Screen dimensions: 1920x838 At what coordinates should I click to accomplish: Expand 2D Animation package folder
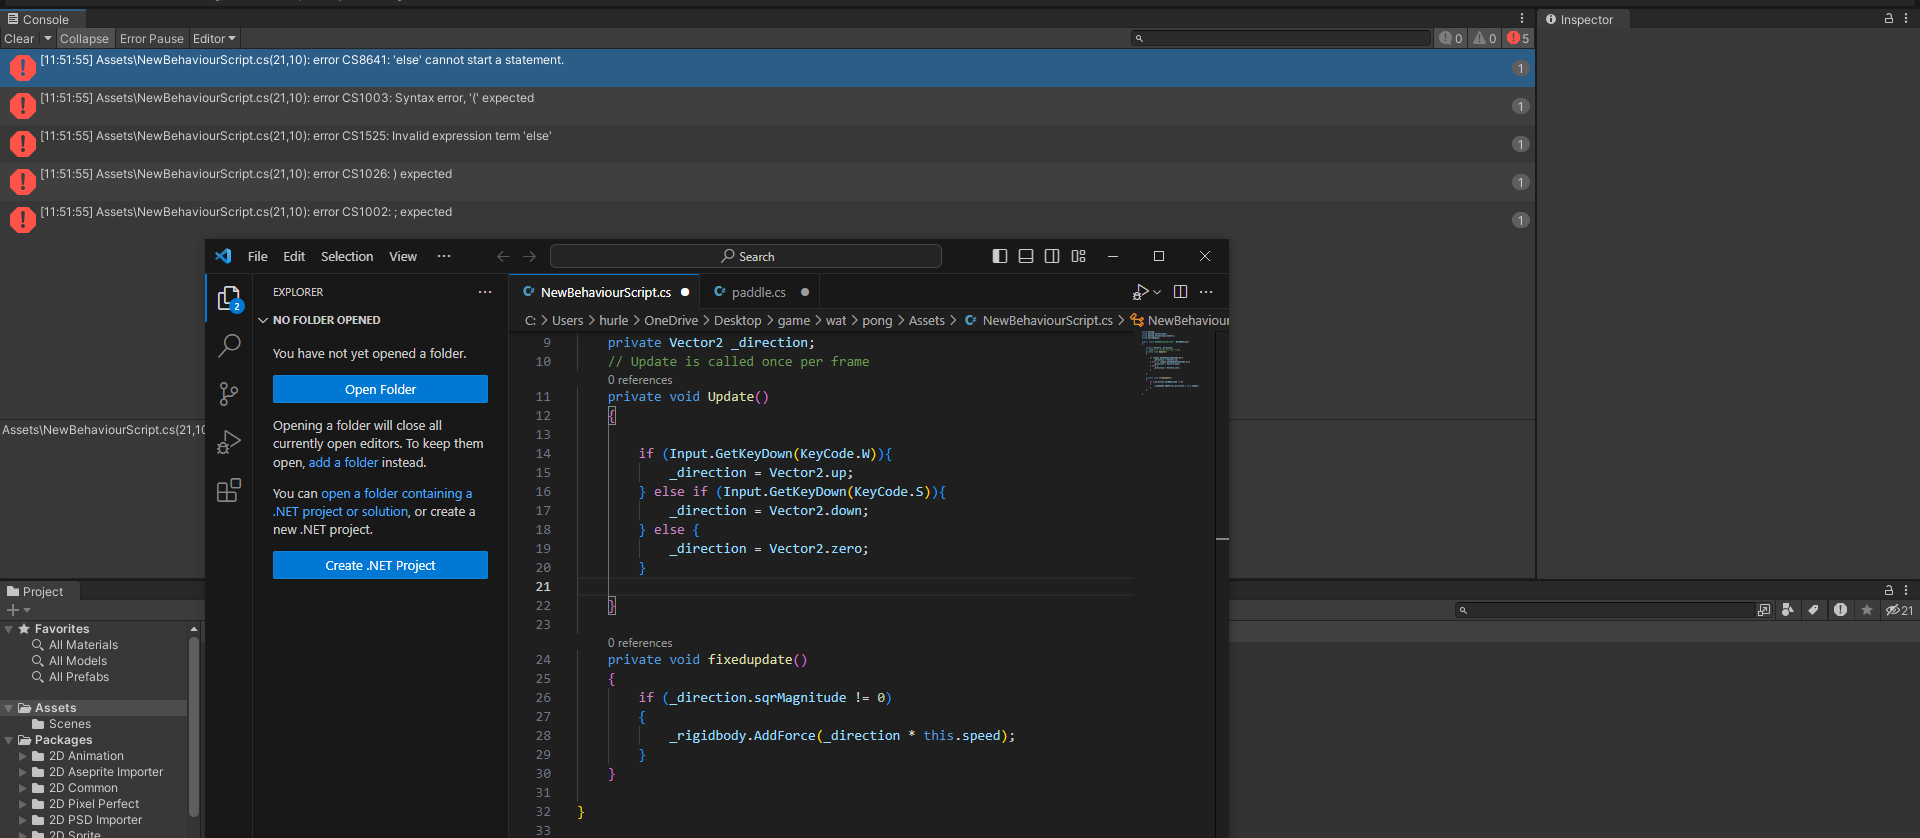coord(23,756)
